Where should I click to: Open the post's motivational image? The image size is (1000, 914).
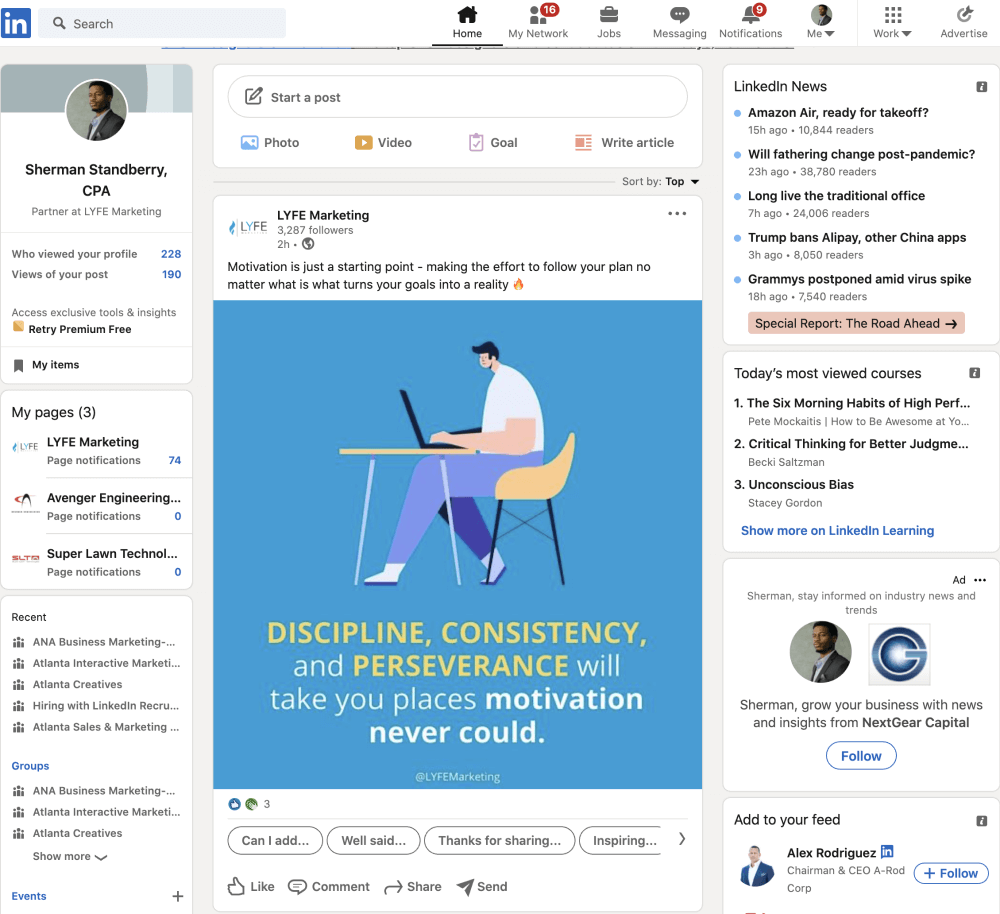[457, 545]
